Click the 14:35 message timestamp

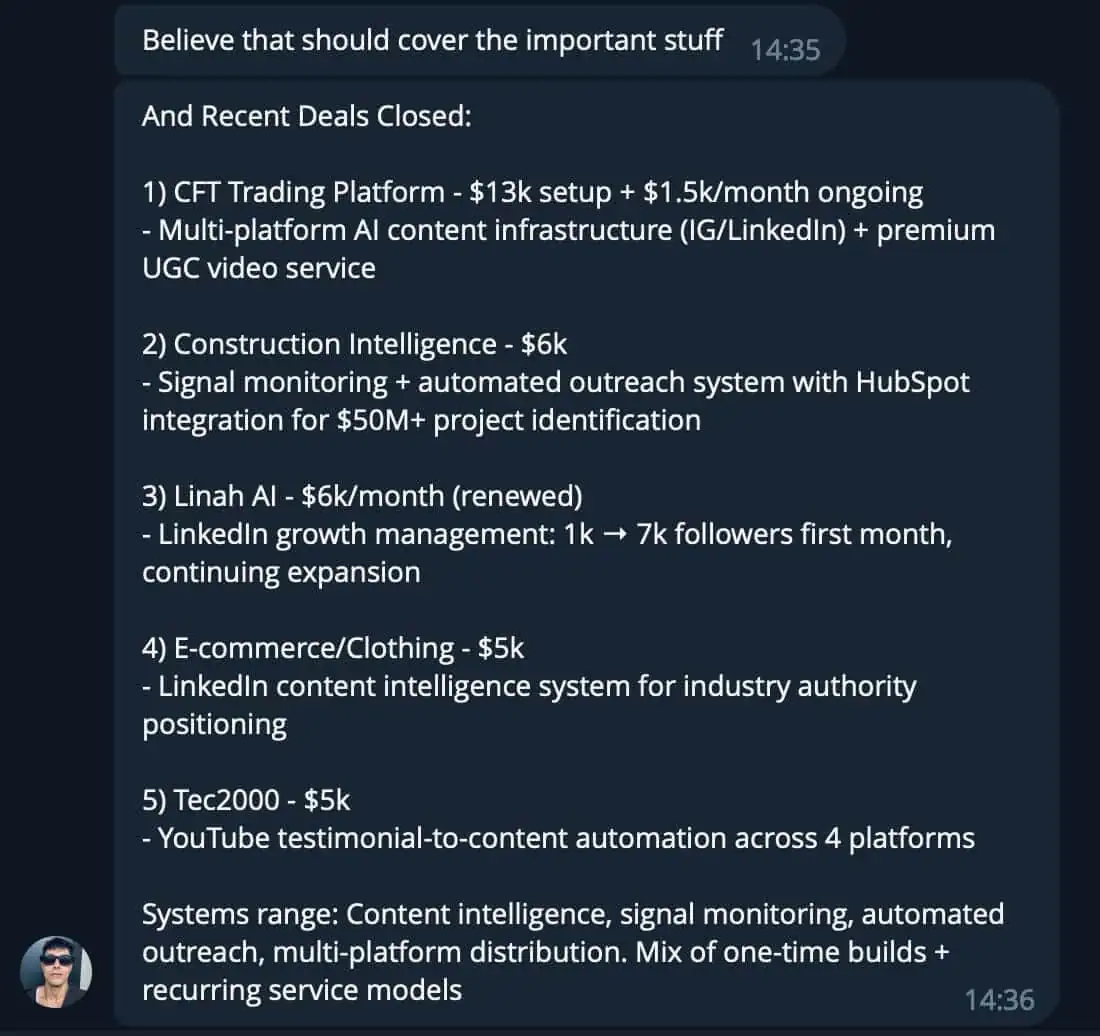point(785,49)
